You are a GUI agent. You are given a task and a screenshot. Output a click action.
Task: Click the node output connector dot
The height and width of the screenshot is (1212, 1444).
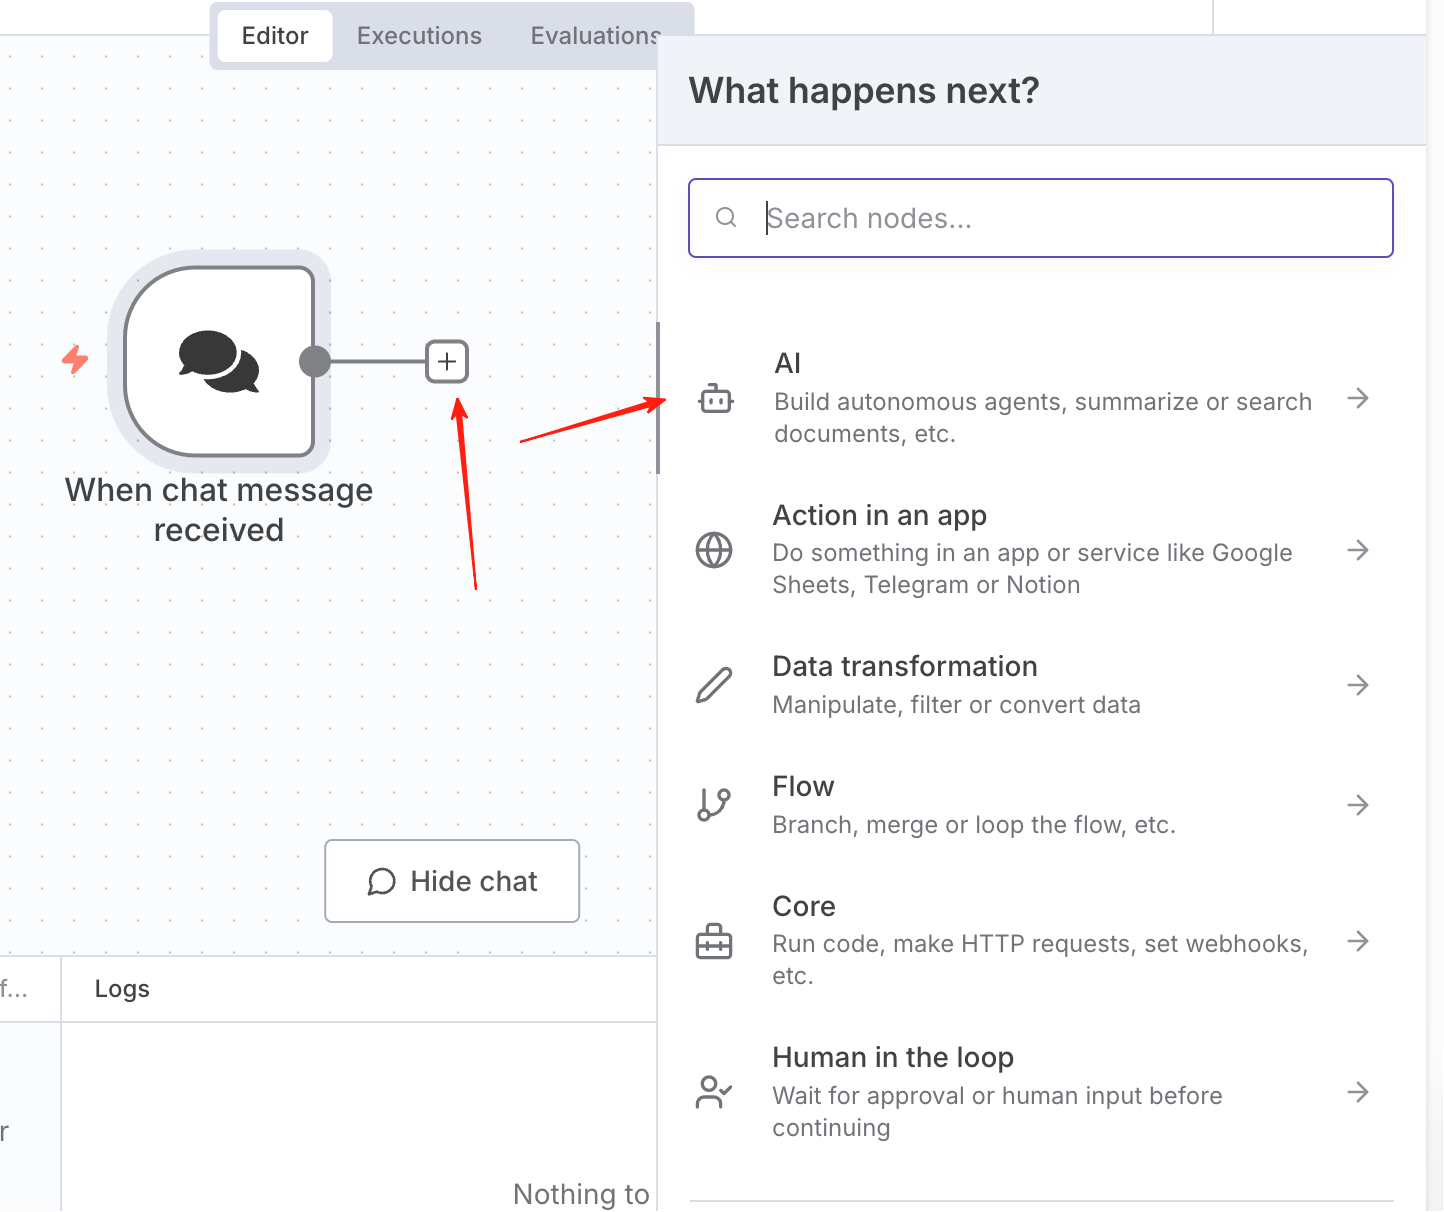tap(315, 362)
